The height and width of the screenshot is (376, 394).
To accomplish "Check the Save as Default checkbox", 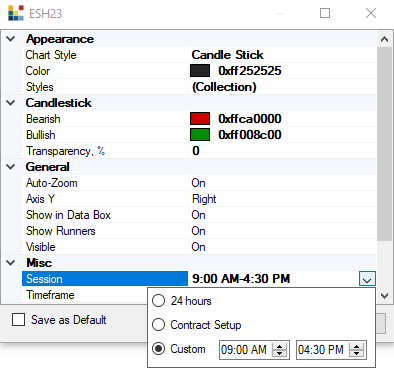I will coord(18,320).
